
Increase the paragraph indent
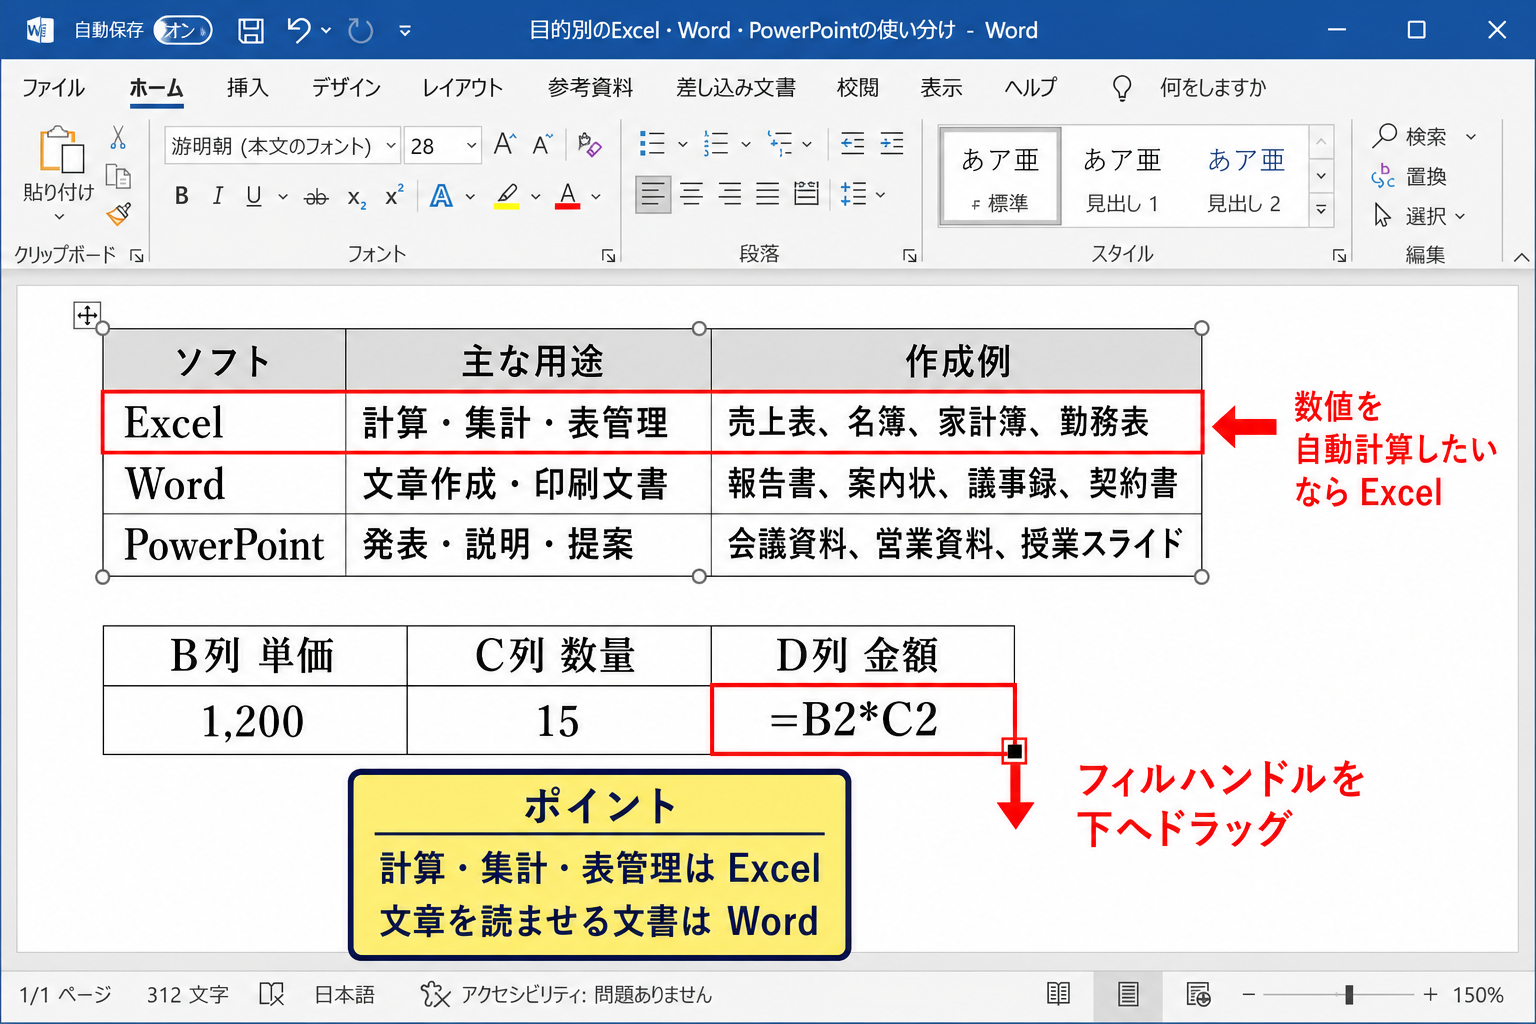pyautogui.click(x=892, y=144)
